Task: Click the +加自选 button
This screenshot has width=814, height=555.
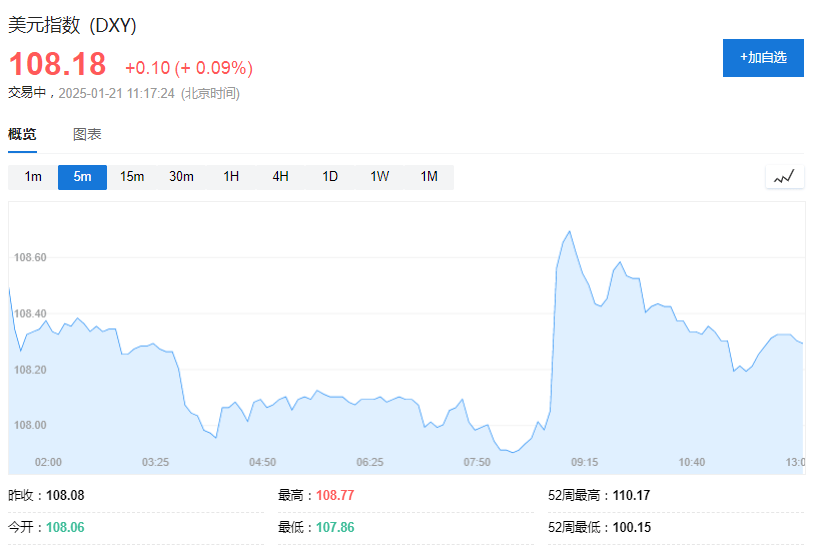Action: pyautogui.click(x=763, y=58)
